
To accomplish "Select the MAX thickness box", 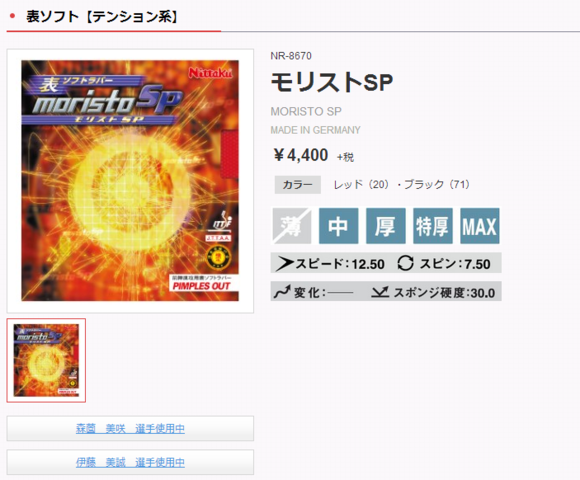I will (x=479, y=226).
